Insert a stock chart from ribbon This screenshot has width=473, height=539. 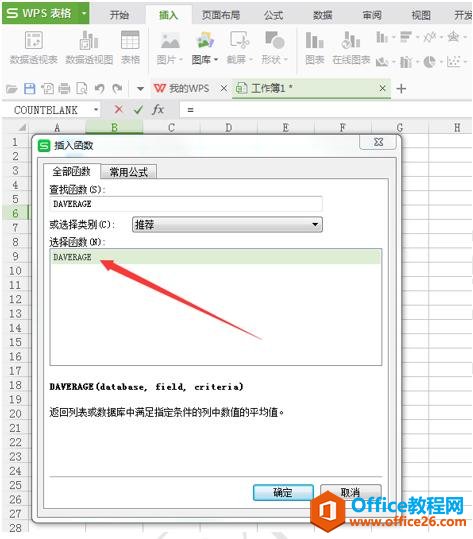409,62
